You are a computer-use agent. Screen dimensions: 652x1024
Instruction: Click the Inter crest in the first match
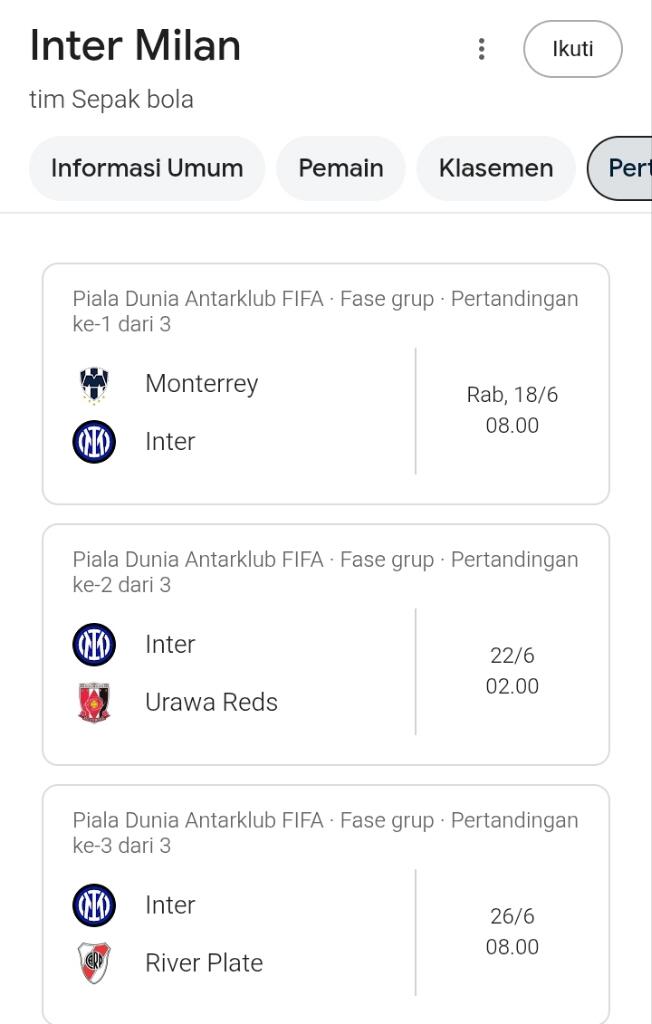pos(94,442)
